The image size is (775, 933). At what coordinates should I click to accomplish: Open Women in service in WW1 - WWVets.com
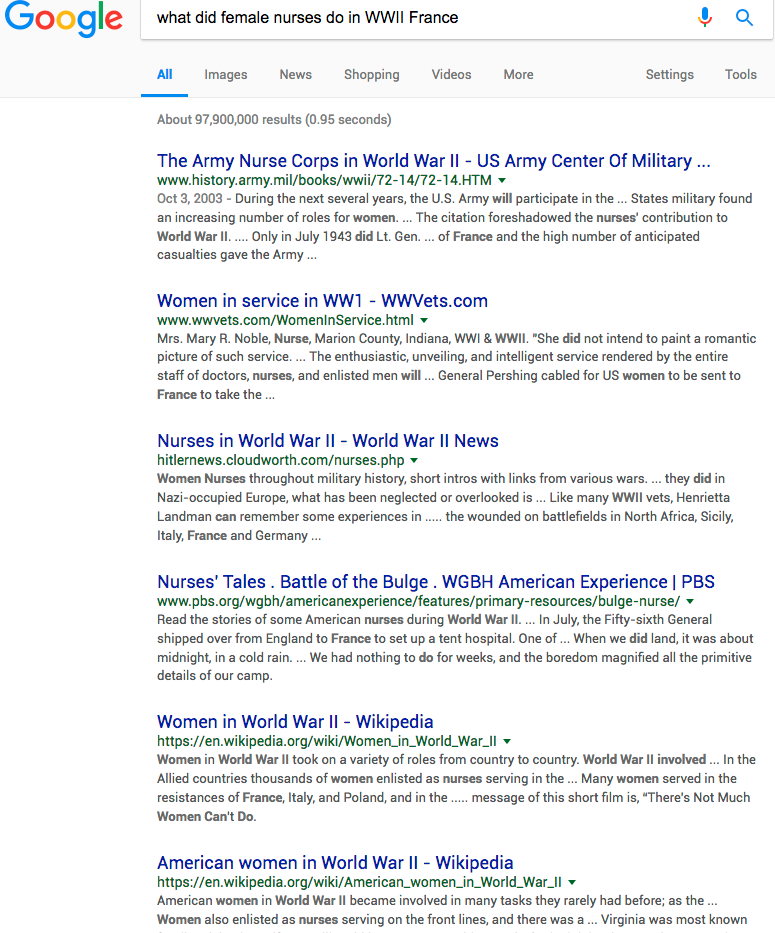[322, 301]
